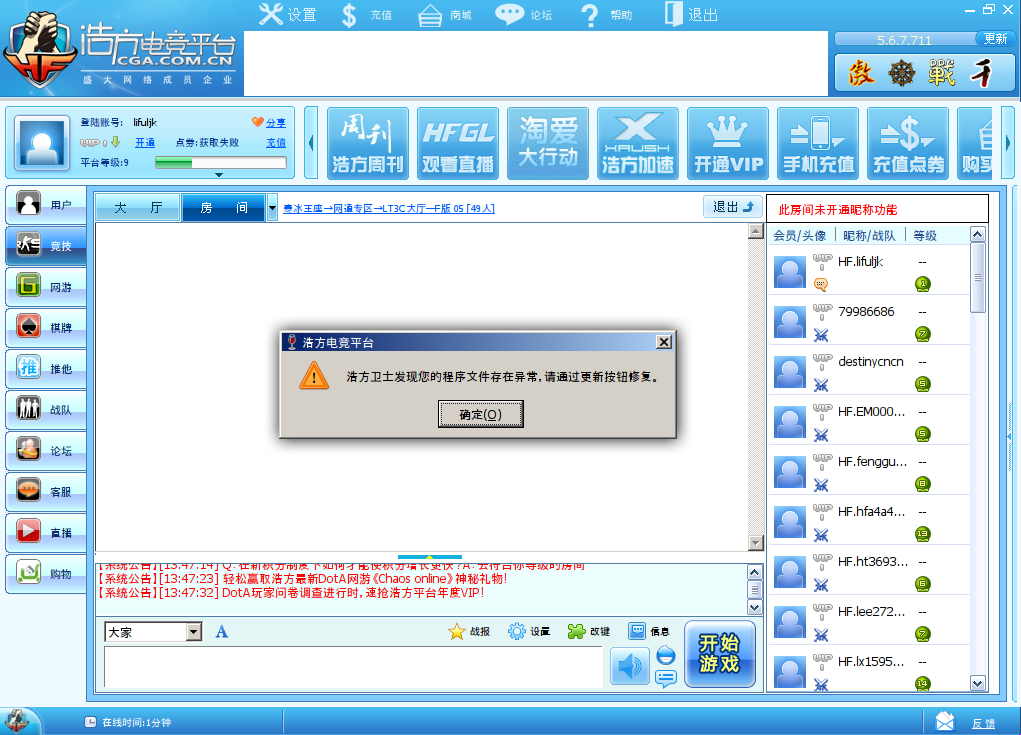Image resolution: width=1021 pixels, height=735 pixels.
Task: Open 直播 in the left sidebar
Action: (46, 533)
